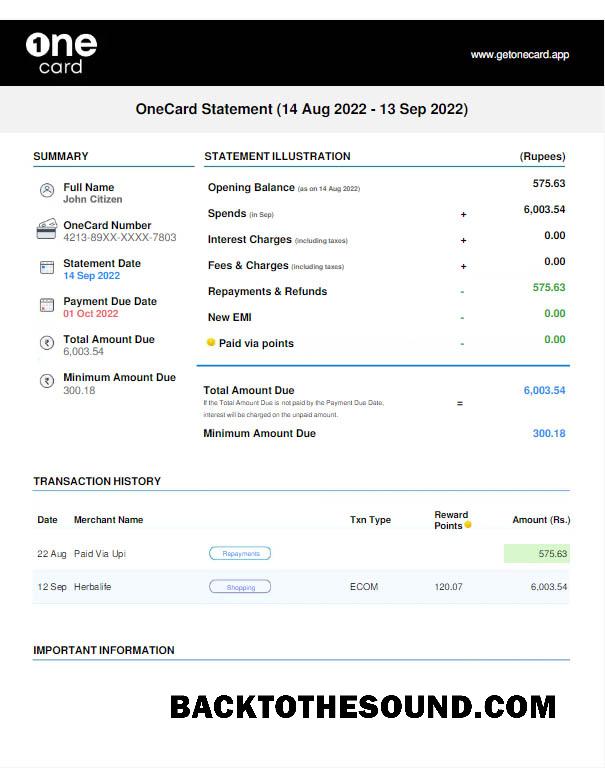This screenshot has height=768, width=605.
Task: Click the yellow coin beside Paid via points
Action: click(x=211, y=342)
